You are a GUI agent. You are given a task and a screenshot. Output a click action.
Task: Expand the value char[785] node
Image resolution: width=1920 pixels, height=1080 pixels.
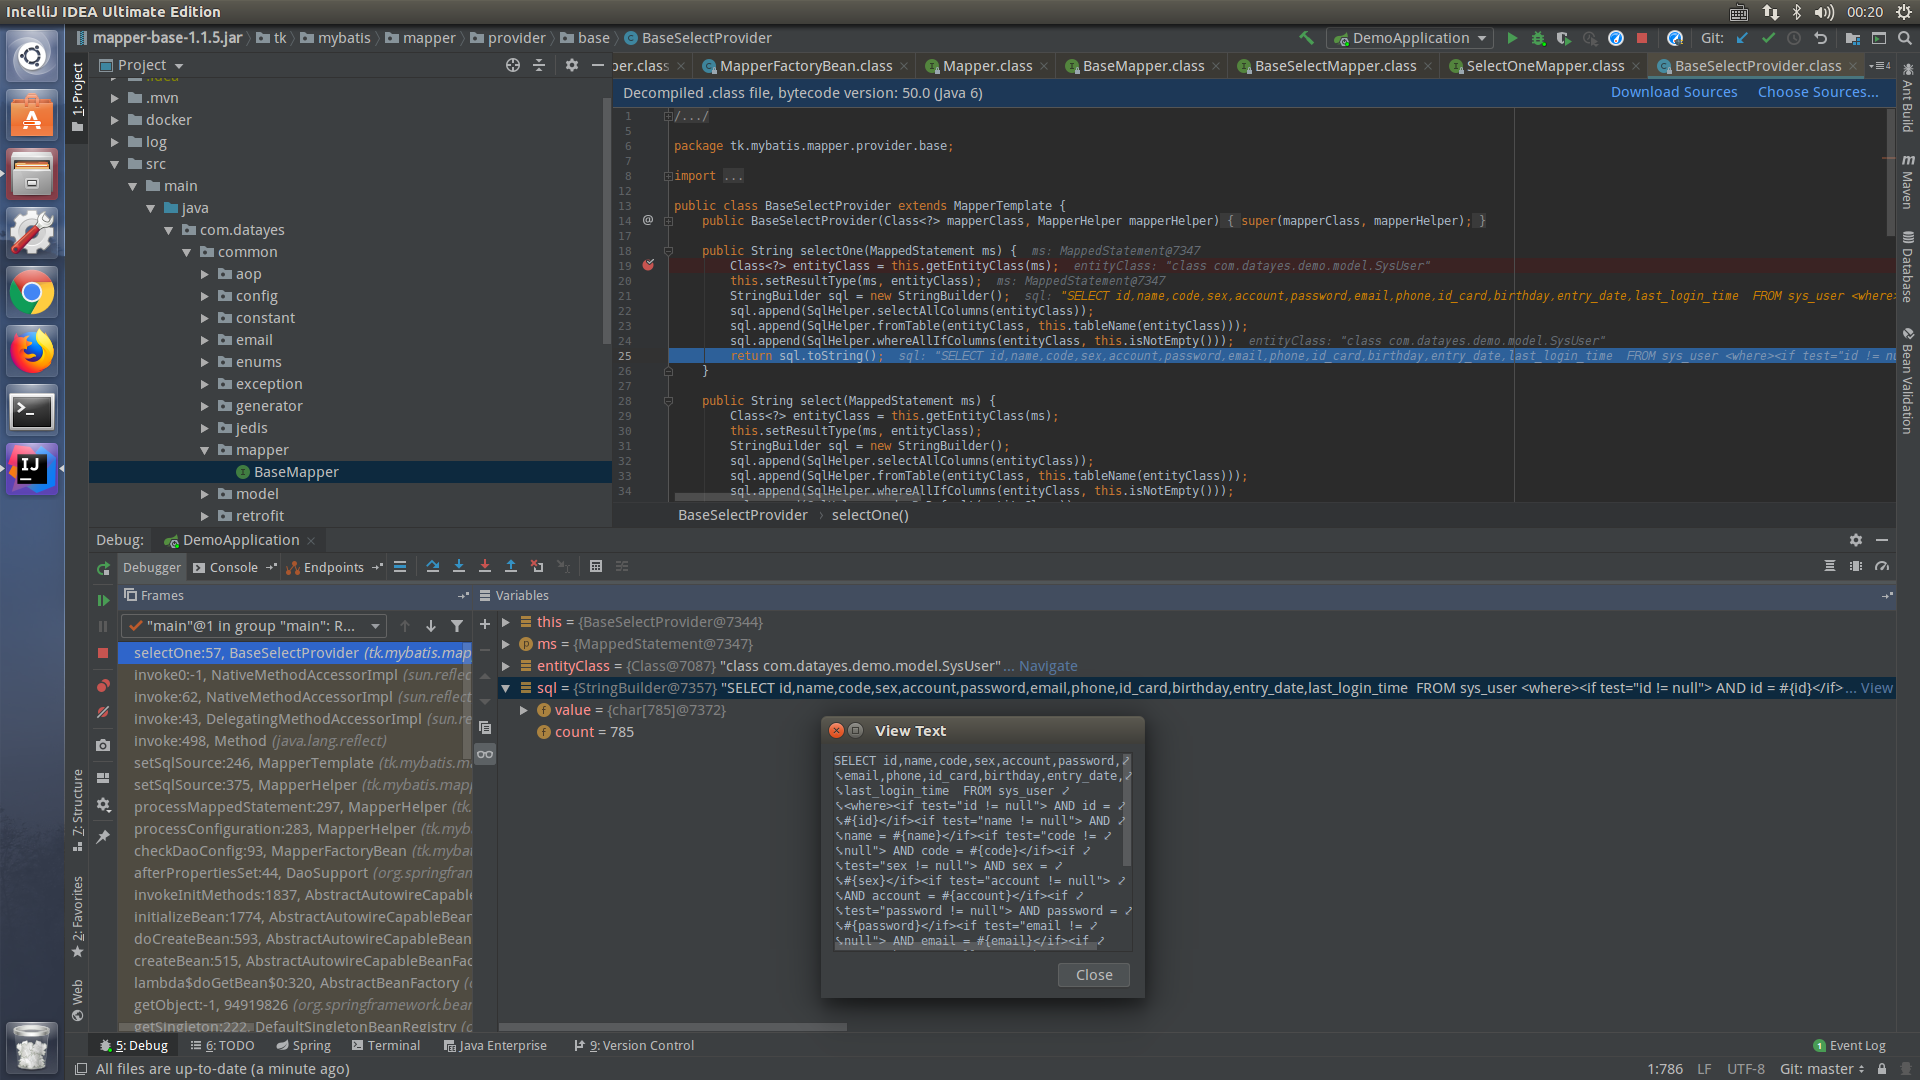click(524, 710)
